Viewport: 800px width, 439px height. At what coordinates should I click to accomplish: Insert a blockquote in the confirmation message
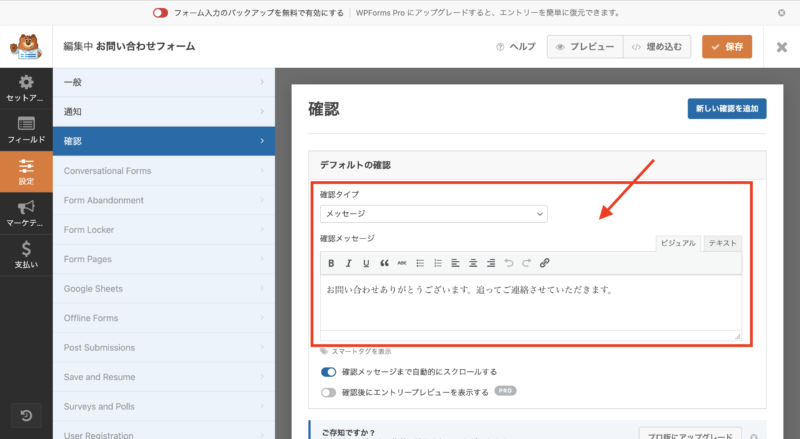point(384,263)
